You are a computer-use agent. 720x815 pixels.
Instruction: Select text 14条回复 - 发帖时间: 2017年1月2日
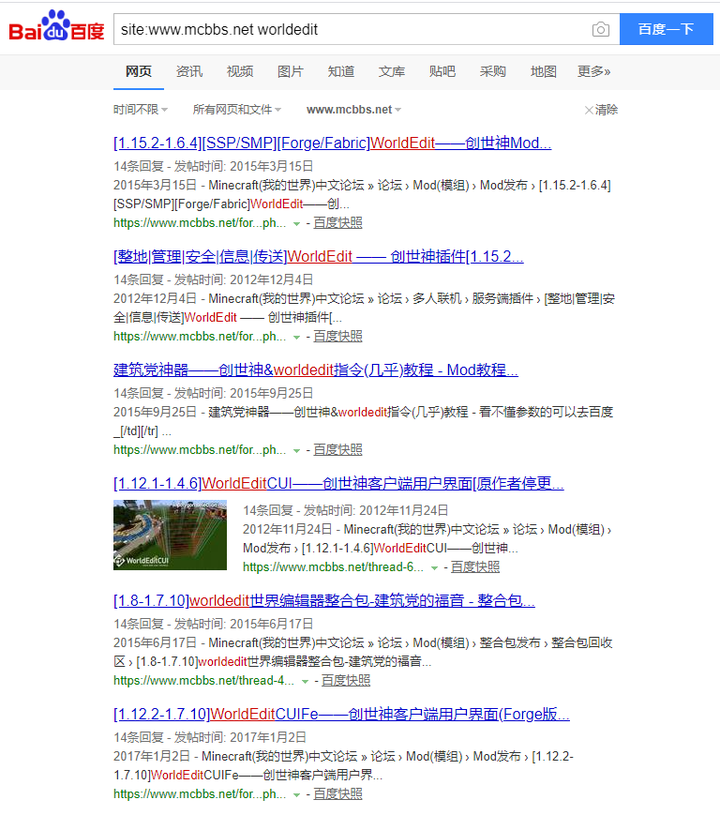(x=210, y=737)
